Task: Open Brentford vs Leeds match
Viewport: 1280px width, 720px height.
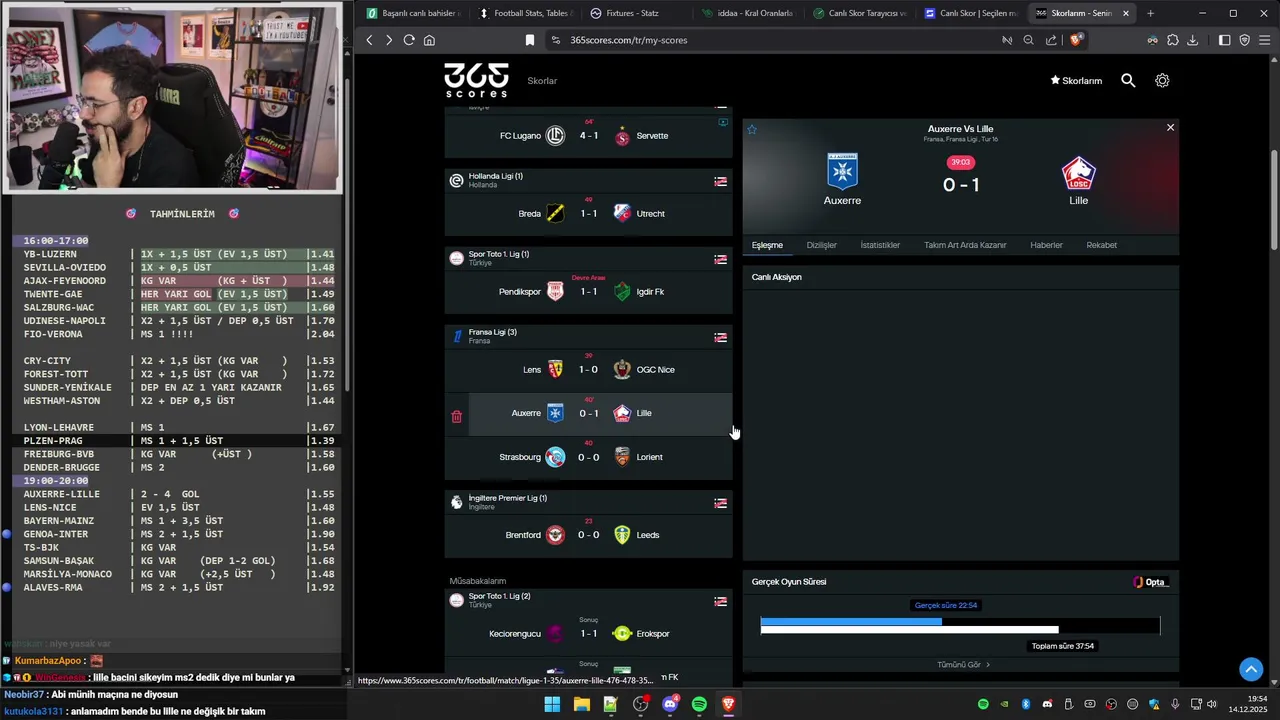Action: click(588, 535)
